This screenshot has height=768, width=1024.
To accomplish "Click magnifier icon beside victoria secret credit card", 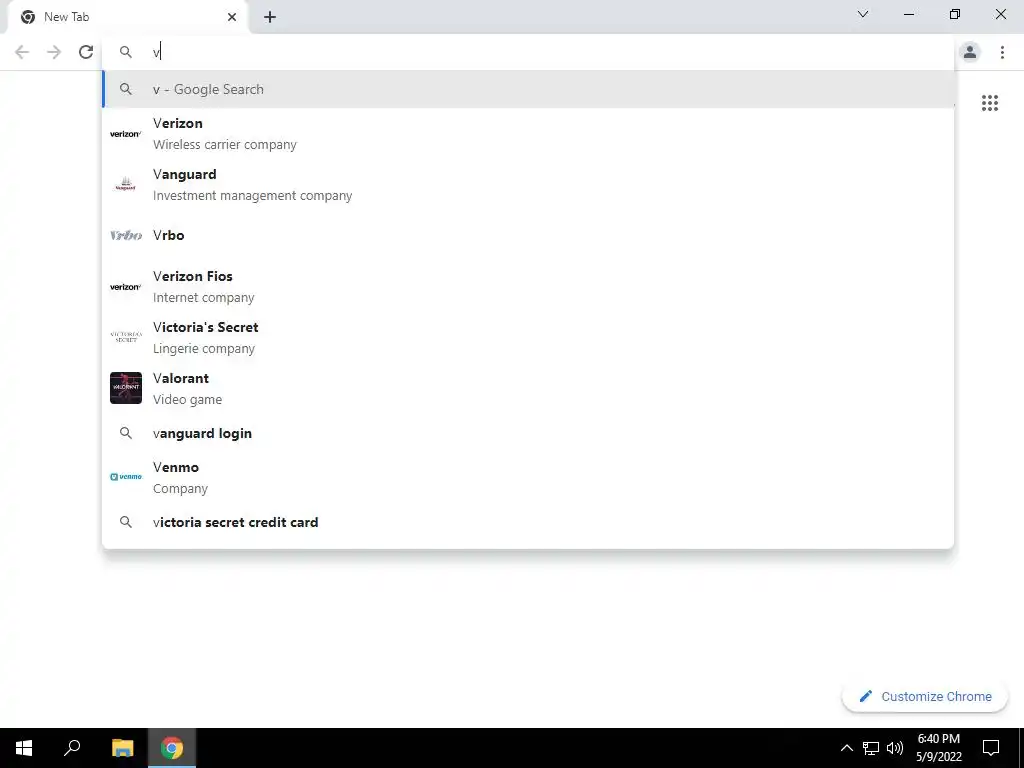I will 126,522.
